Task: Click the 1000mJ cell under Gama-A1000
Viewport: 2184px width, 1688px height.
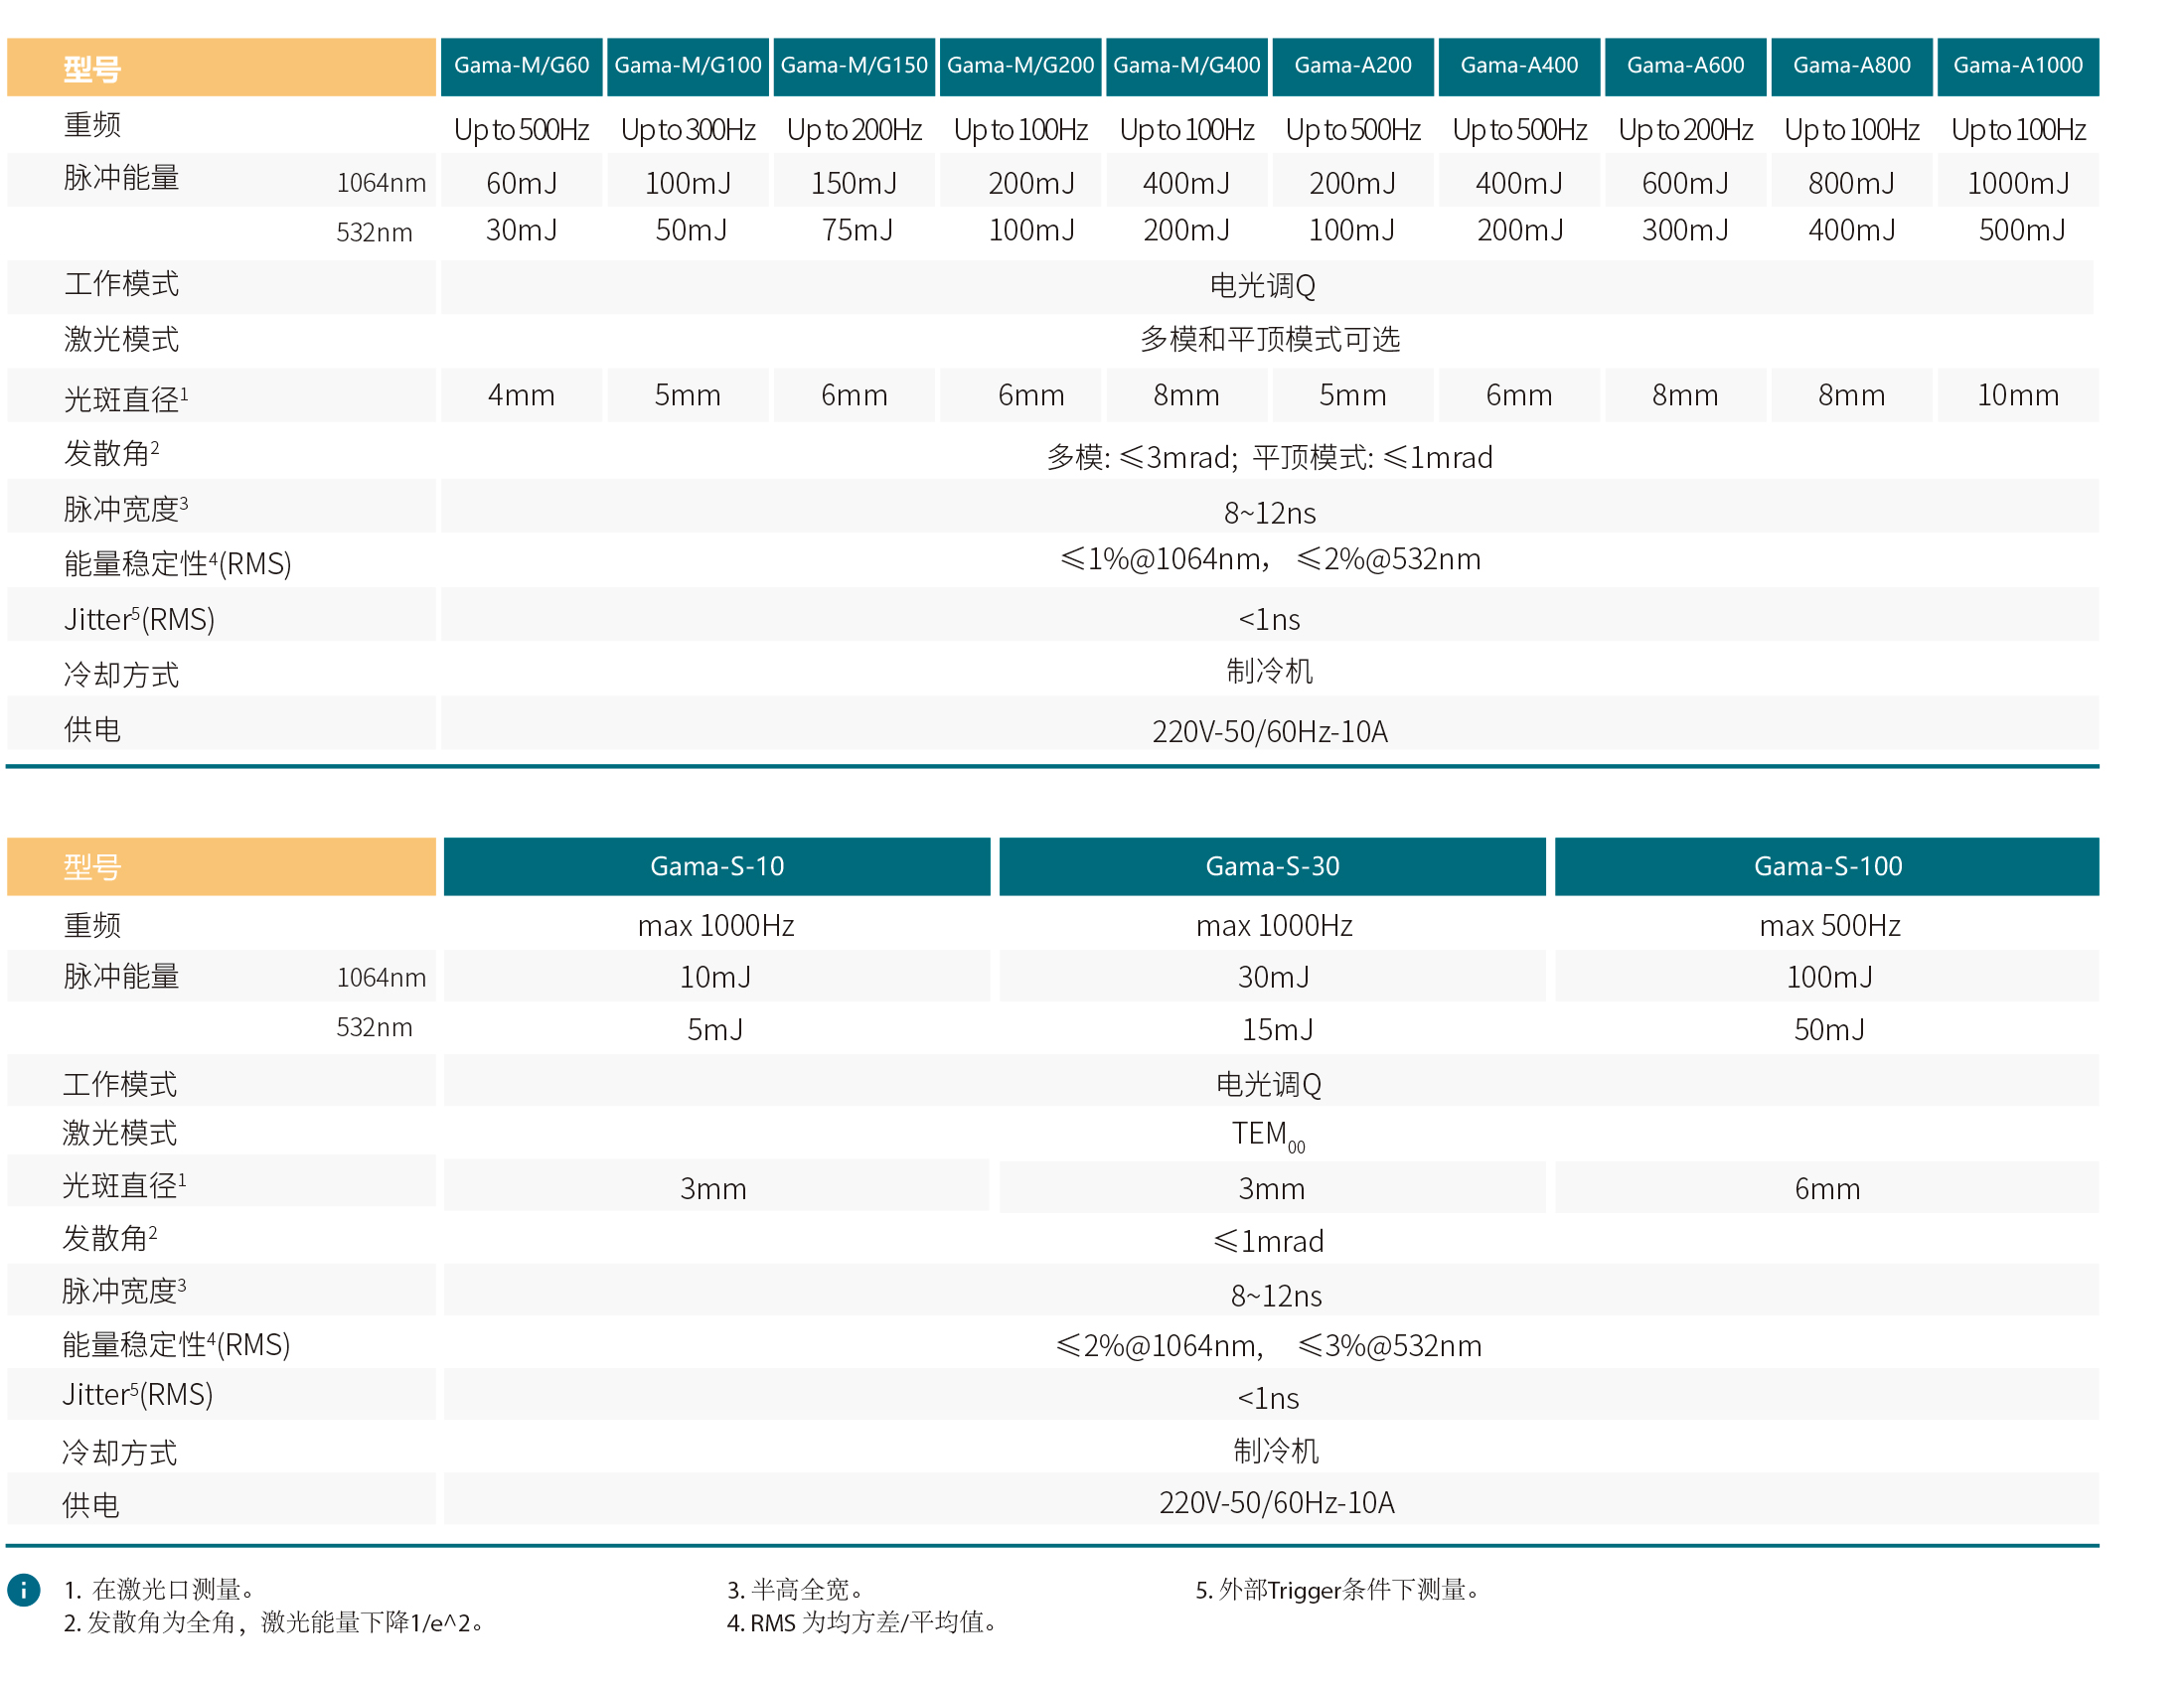Action: pos(2017,183)
